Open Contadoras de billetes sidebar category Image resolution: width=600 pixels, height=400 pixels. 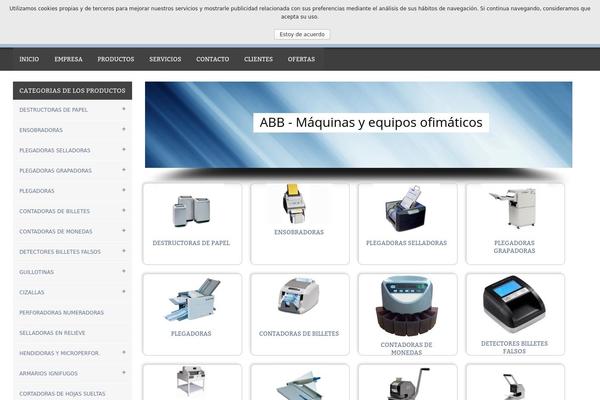click(55, 211)
